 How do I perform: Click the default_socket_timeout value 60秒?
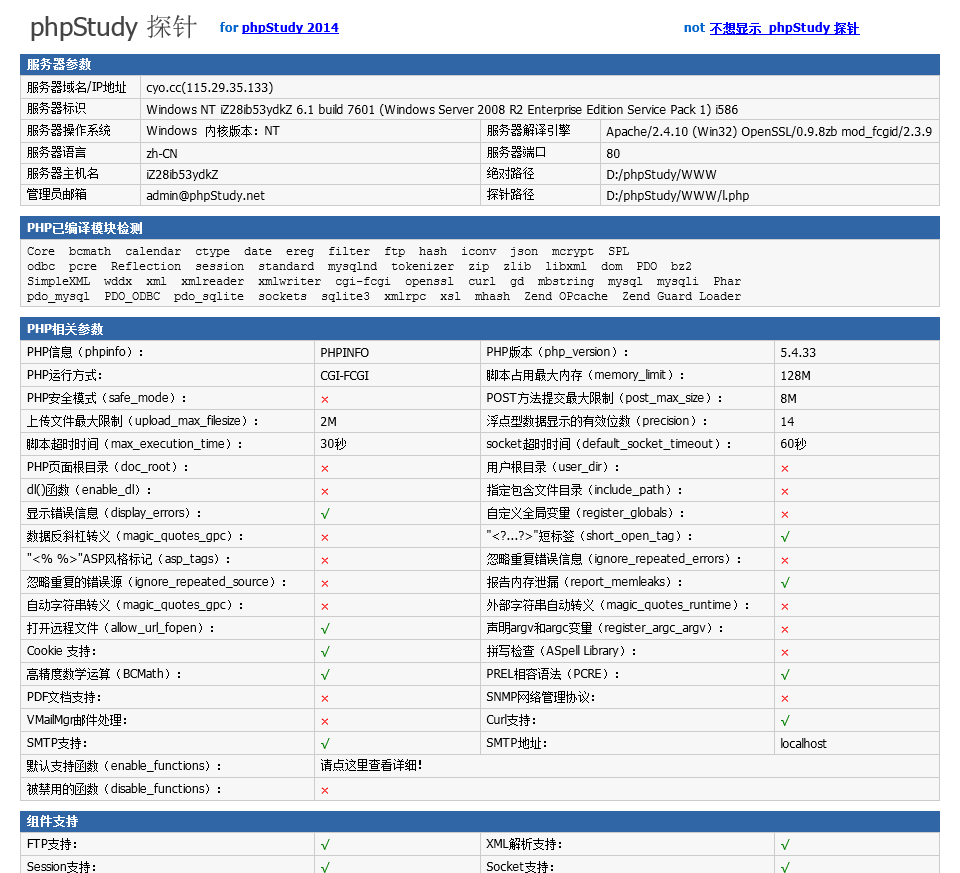pos(793,444)
